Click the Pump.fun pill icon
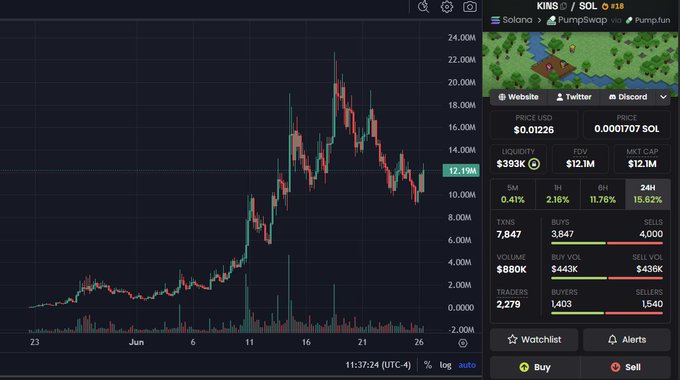680x380 pixels. (629, 20)
